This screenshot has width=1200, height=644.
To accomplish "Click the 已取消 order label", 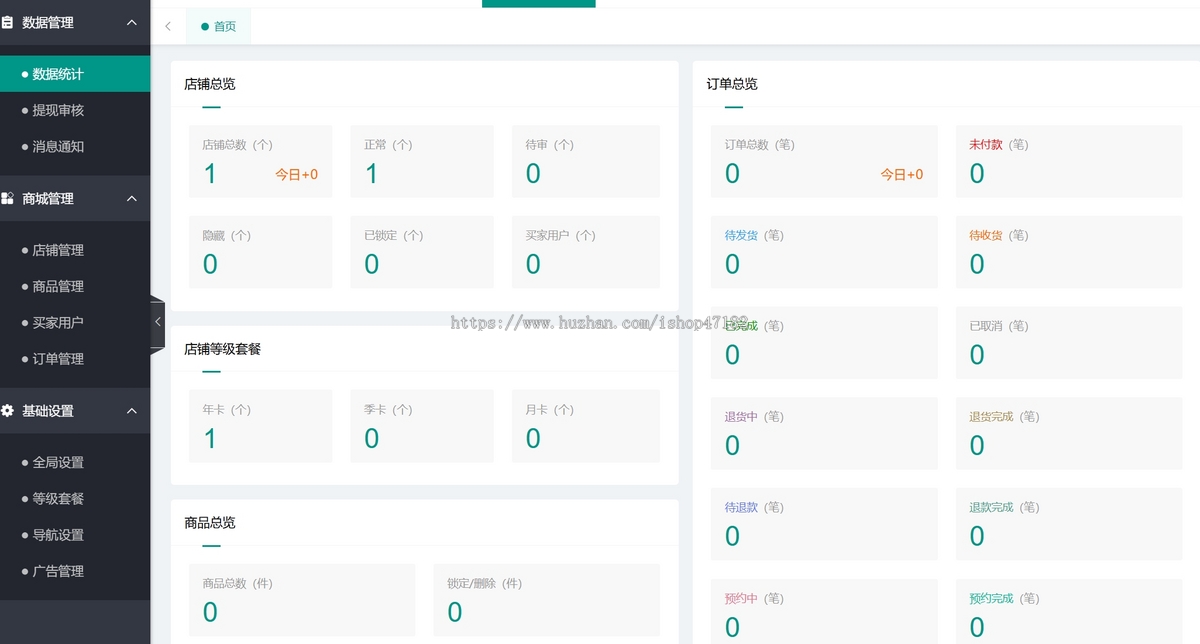I will pos(986,326).
